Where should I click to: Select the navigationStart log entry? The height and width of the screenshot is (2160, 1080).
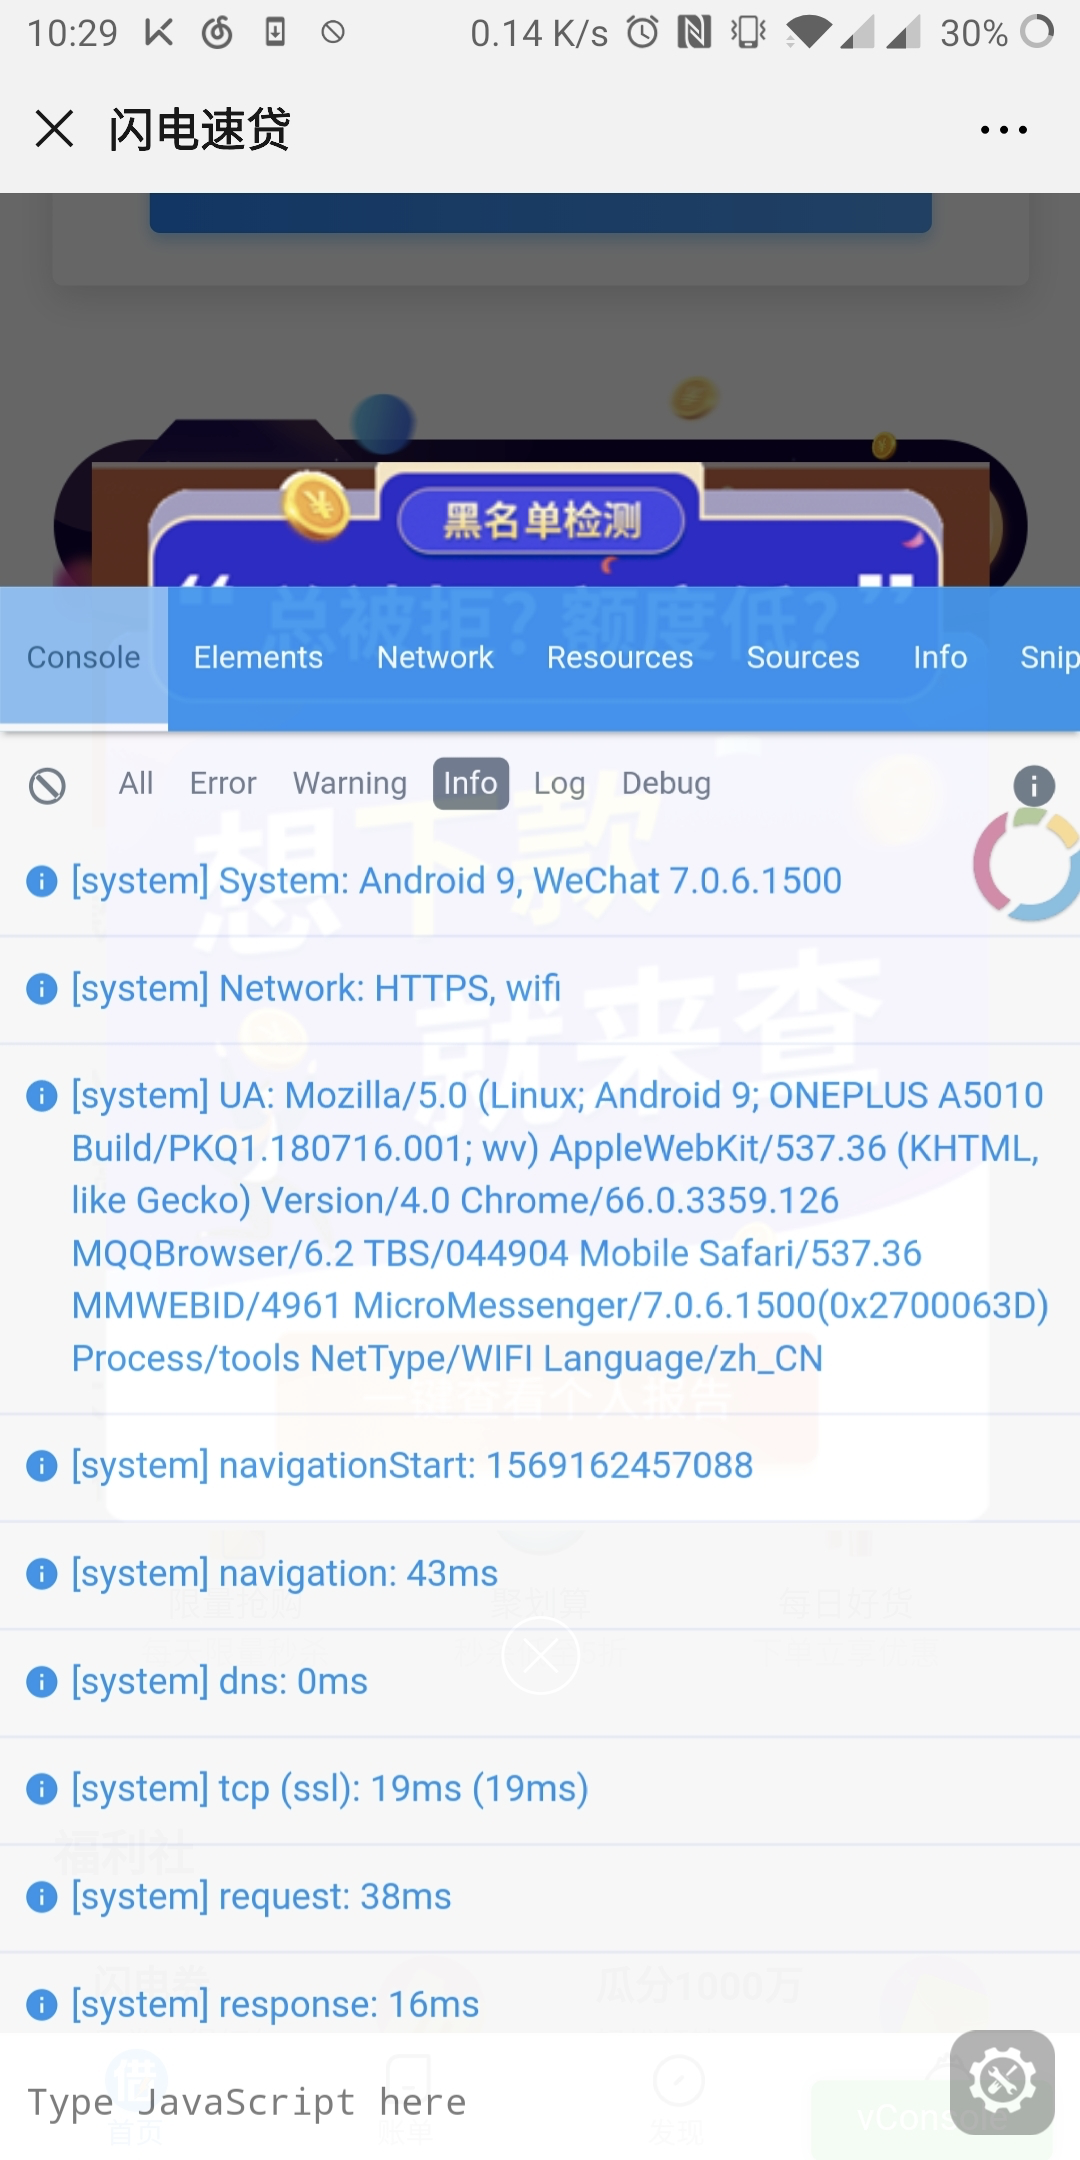(x=540, y=1467)
